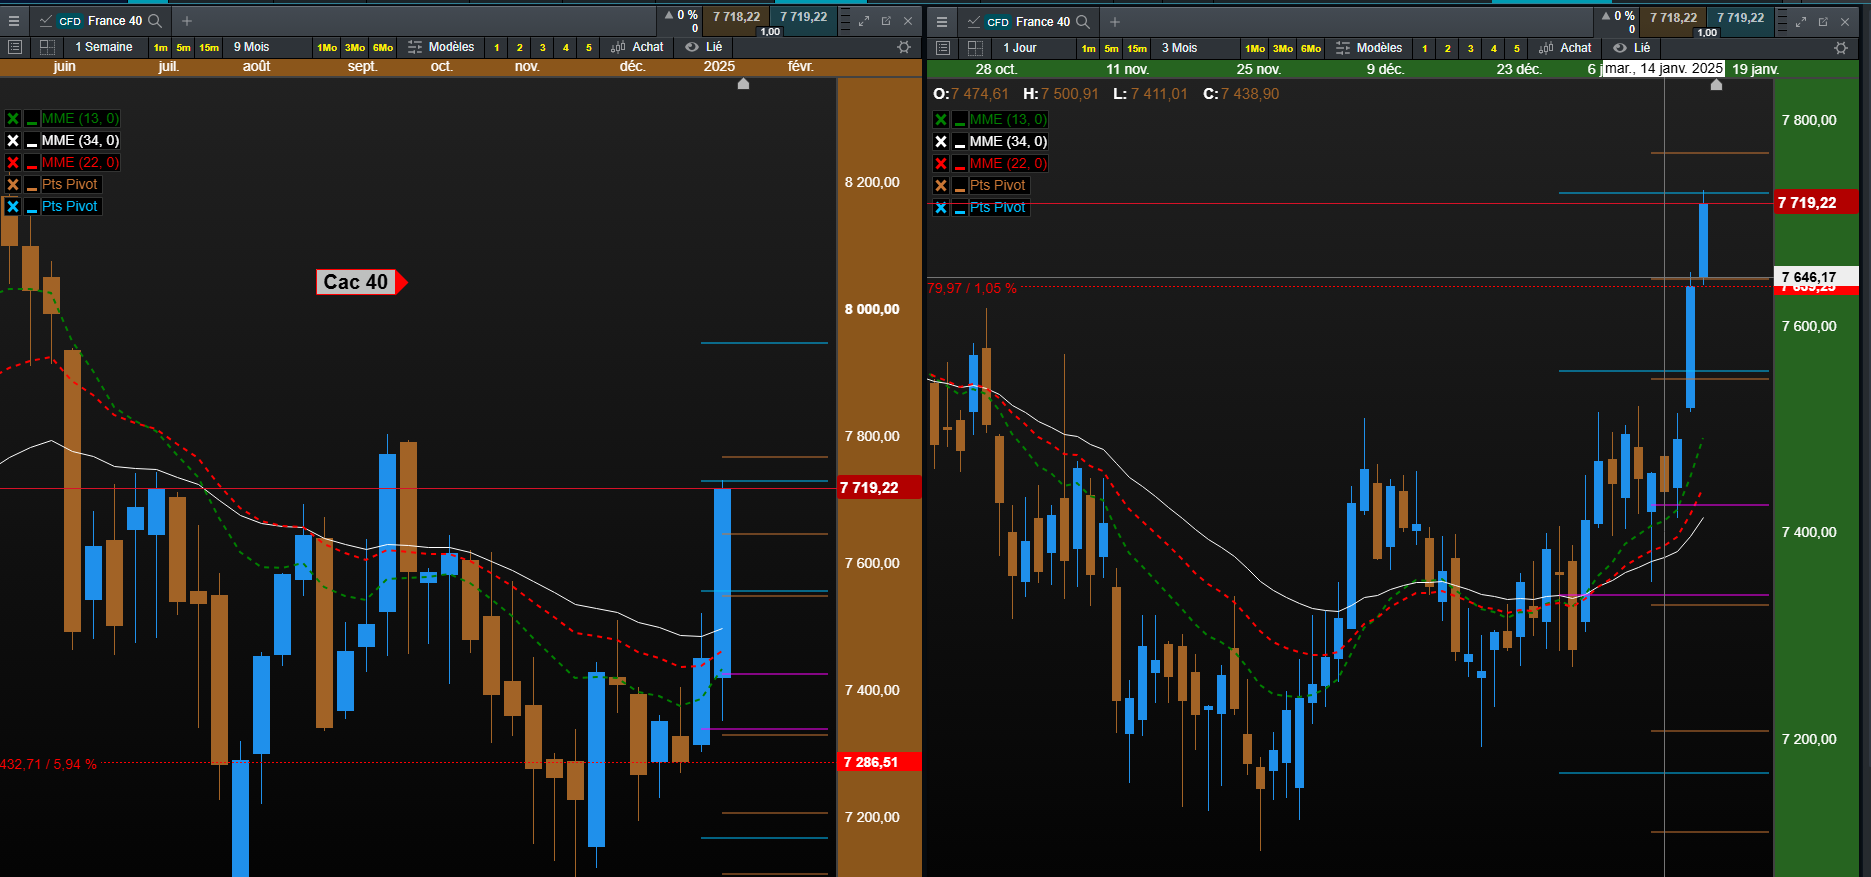Expand the left chart to fullscreen
1871x877 pixels.
pyautogui.click(x=864, y=21)
